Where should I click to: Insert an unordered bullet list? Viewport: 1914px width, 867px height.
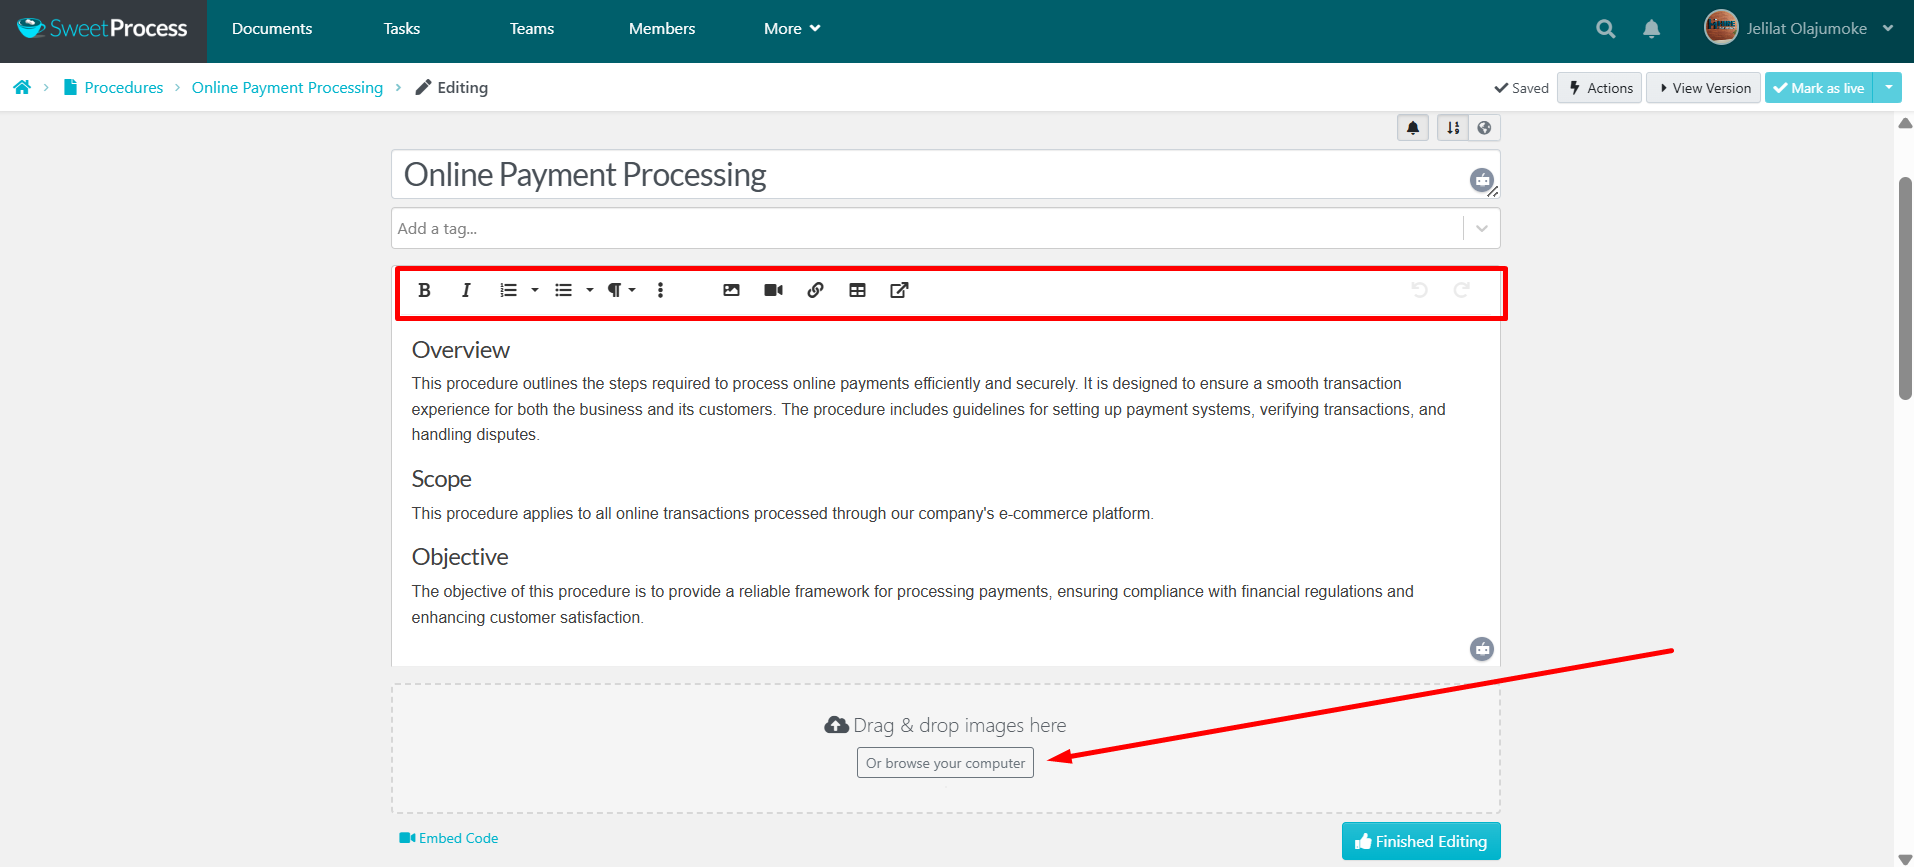(563, 290)
